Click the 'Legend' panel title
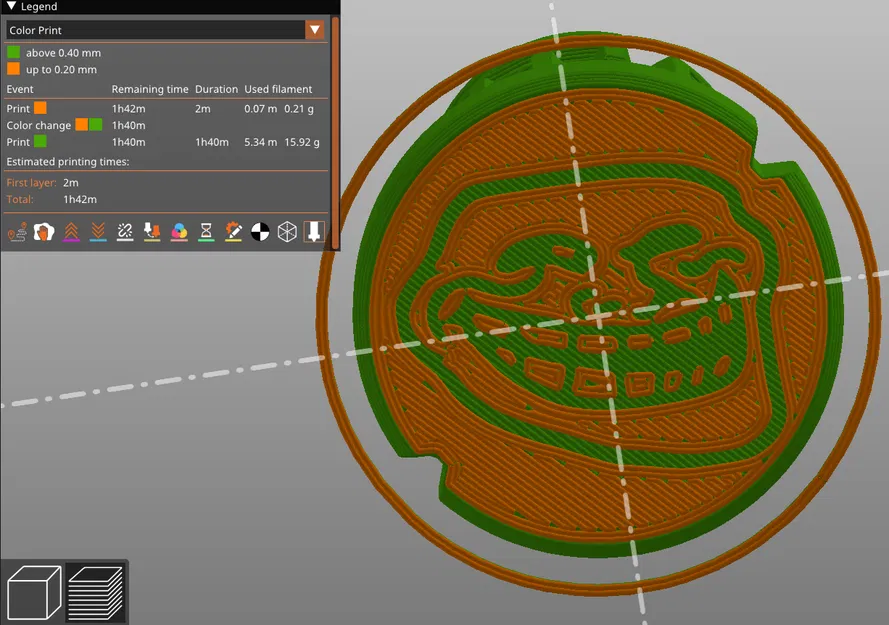 tap(39, 7)
